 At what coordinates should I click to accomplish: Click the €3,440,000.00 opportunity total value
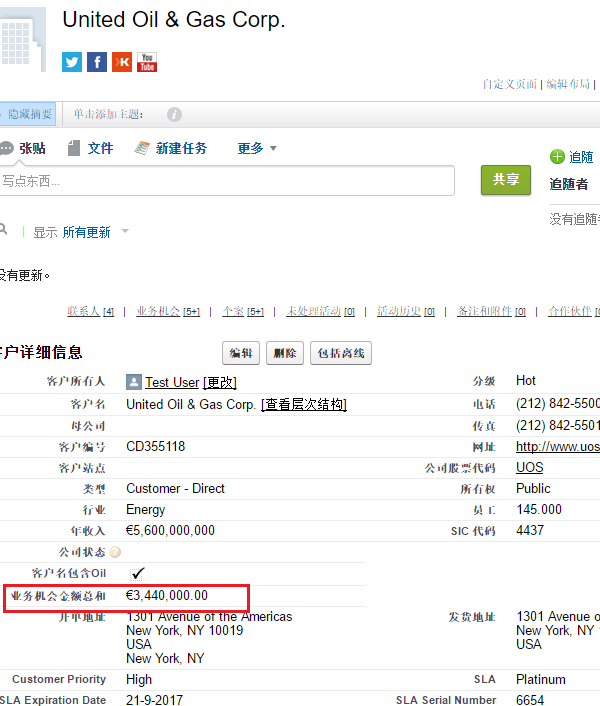(167, 596)
